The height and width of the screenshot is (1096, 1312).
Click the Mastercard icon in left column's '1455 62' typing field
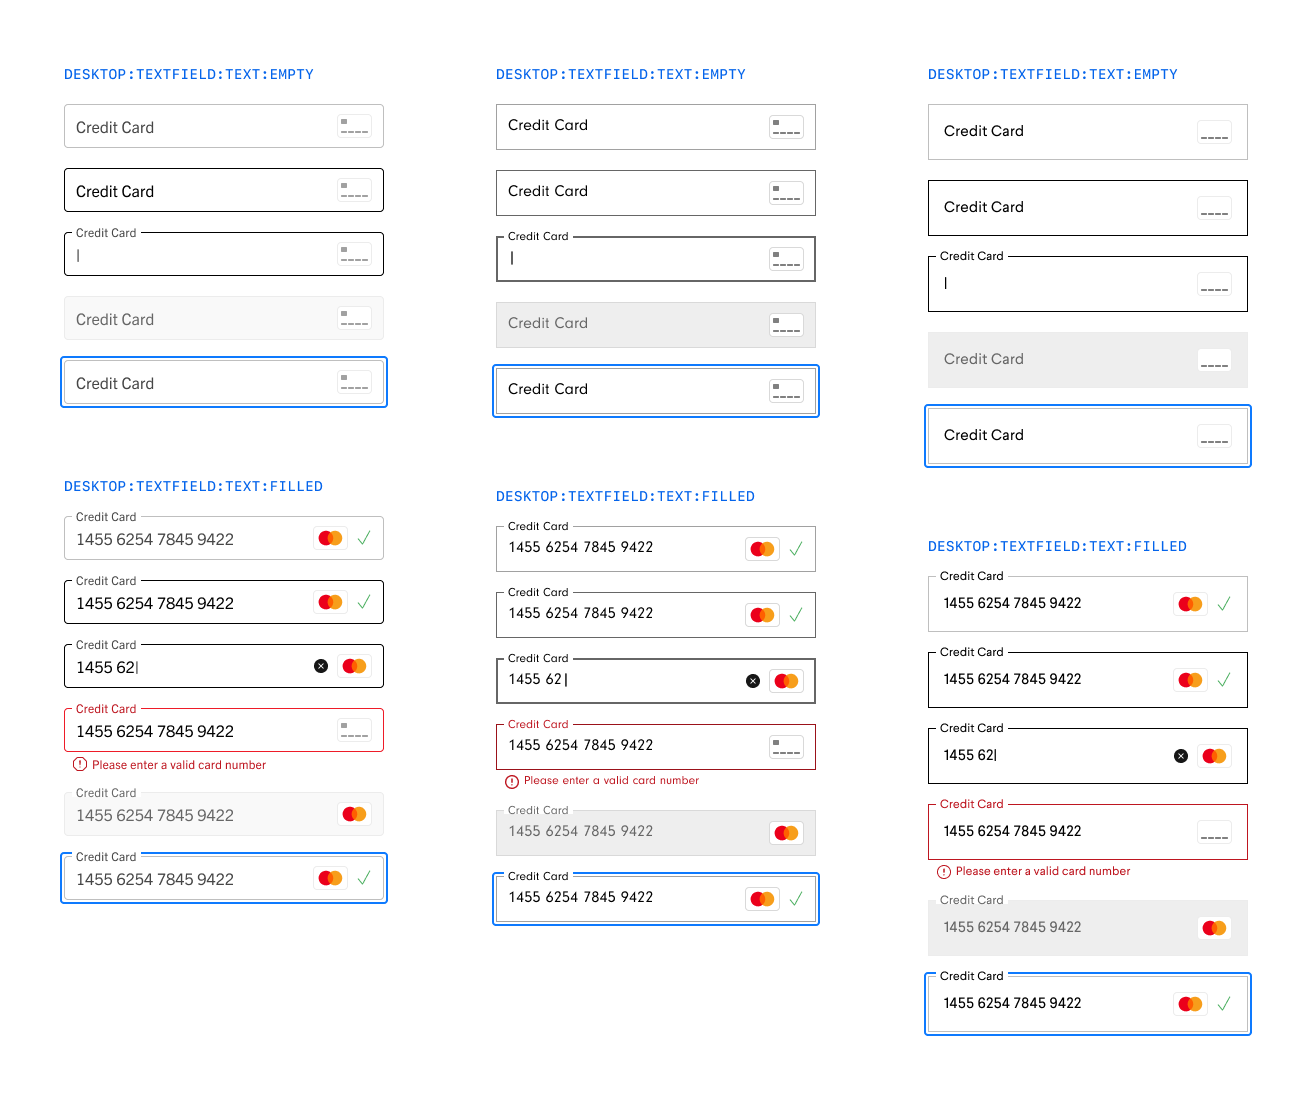pyautogui.click(x=354, y=666)
